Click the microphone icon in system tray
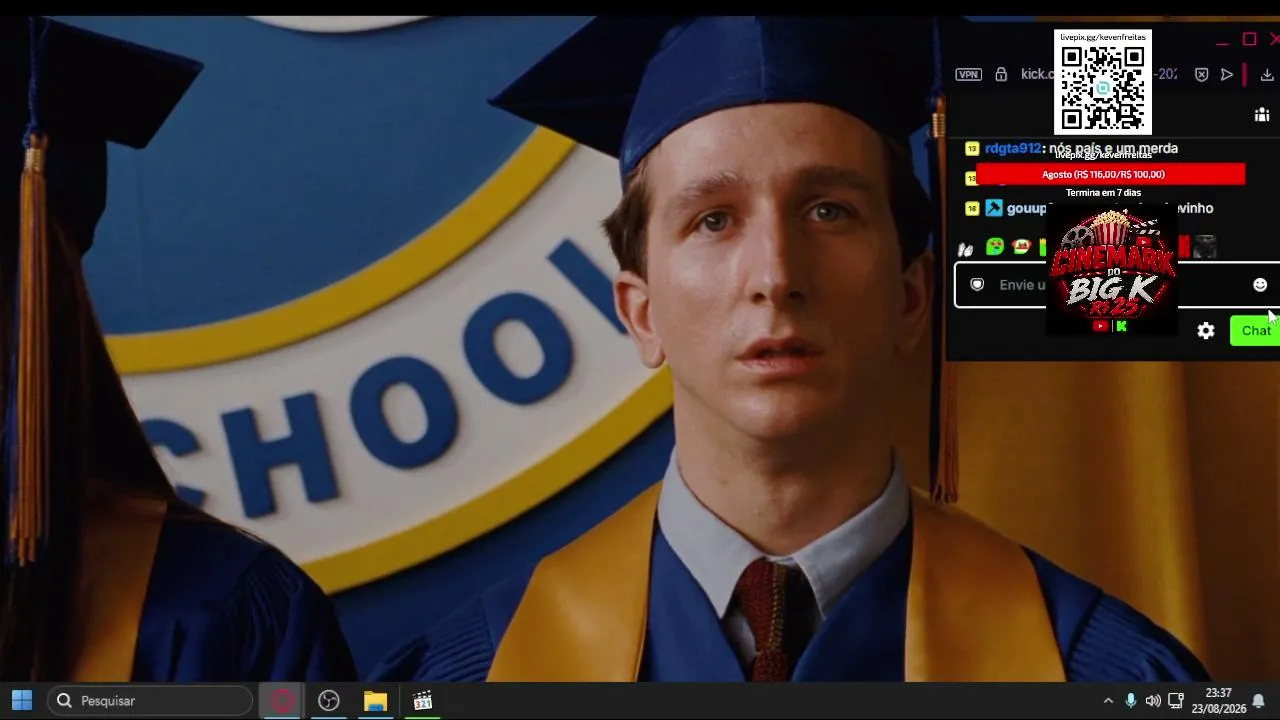The width and height of the screenshot is (1280, 720). (1131, 701)
